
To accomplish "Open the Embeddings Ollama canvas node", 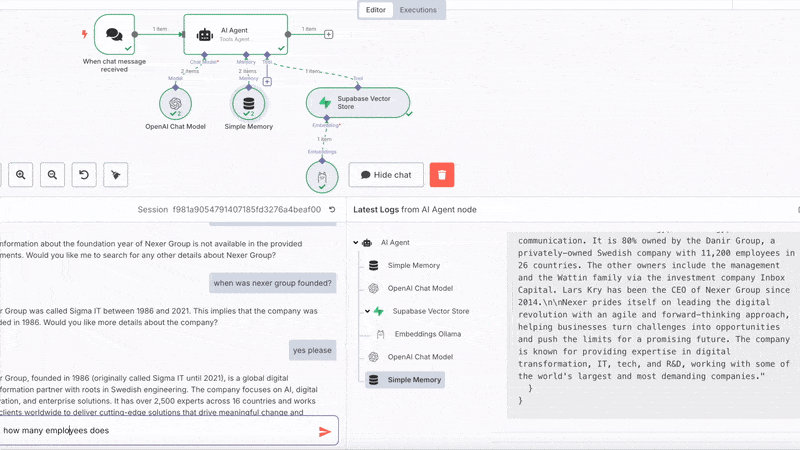I will (x=322, y=177).
